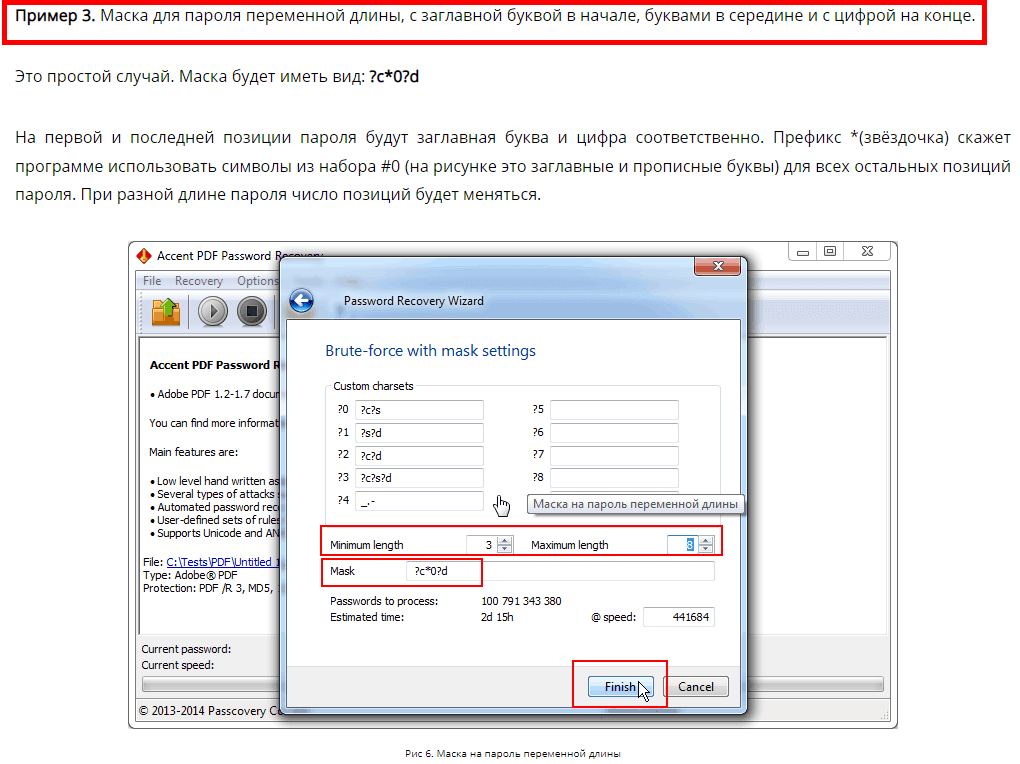Click the 'Current speed:' status label
The width and height of the screenshot is (1020, 764).
(178, 665)
